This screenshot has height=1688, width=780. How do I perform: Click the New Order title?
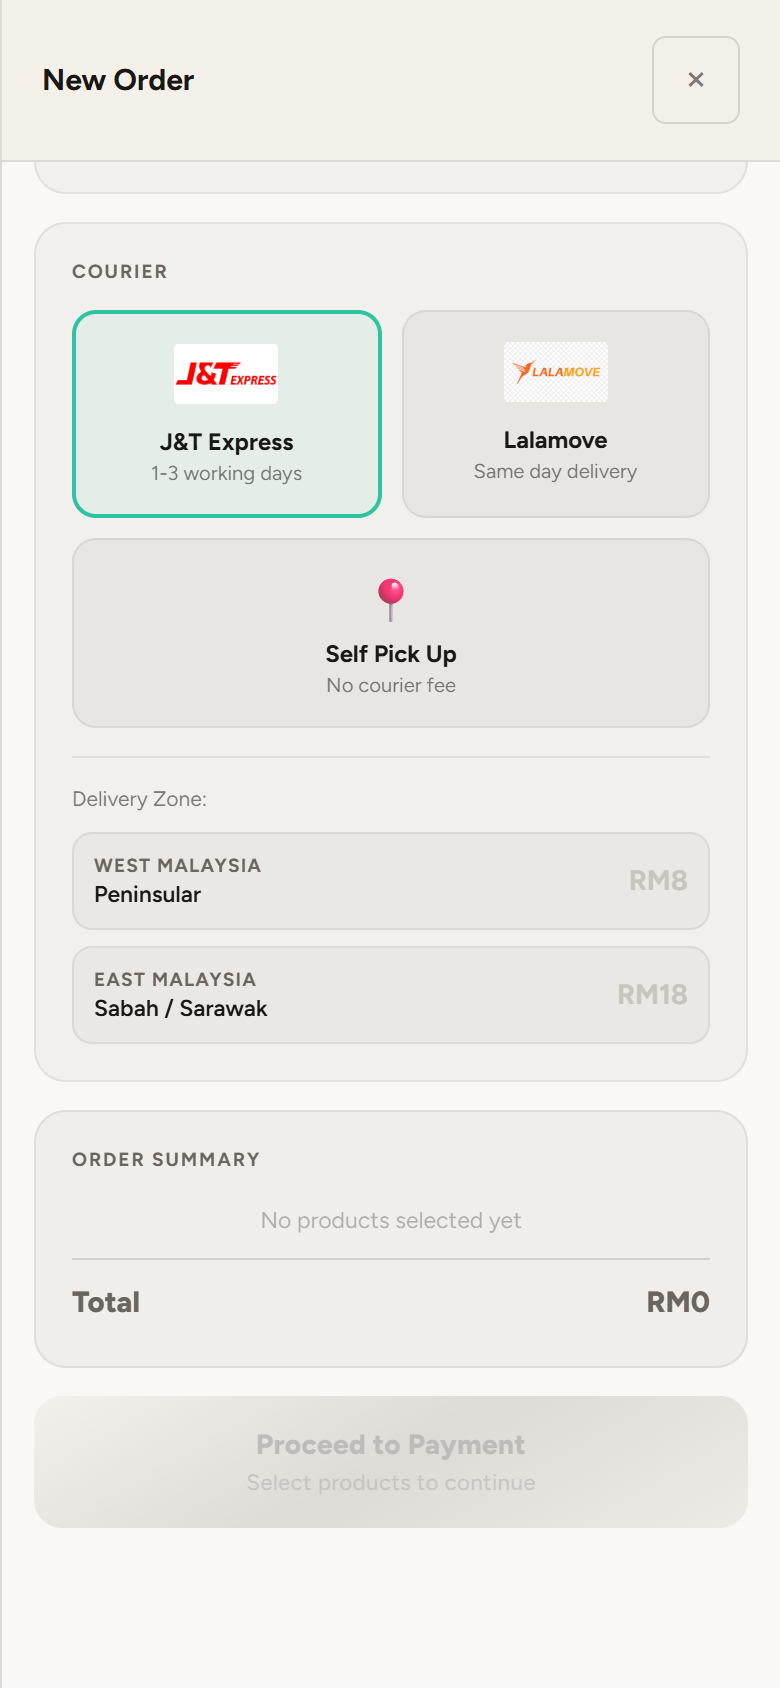[x=118, y=80]
